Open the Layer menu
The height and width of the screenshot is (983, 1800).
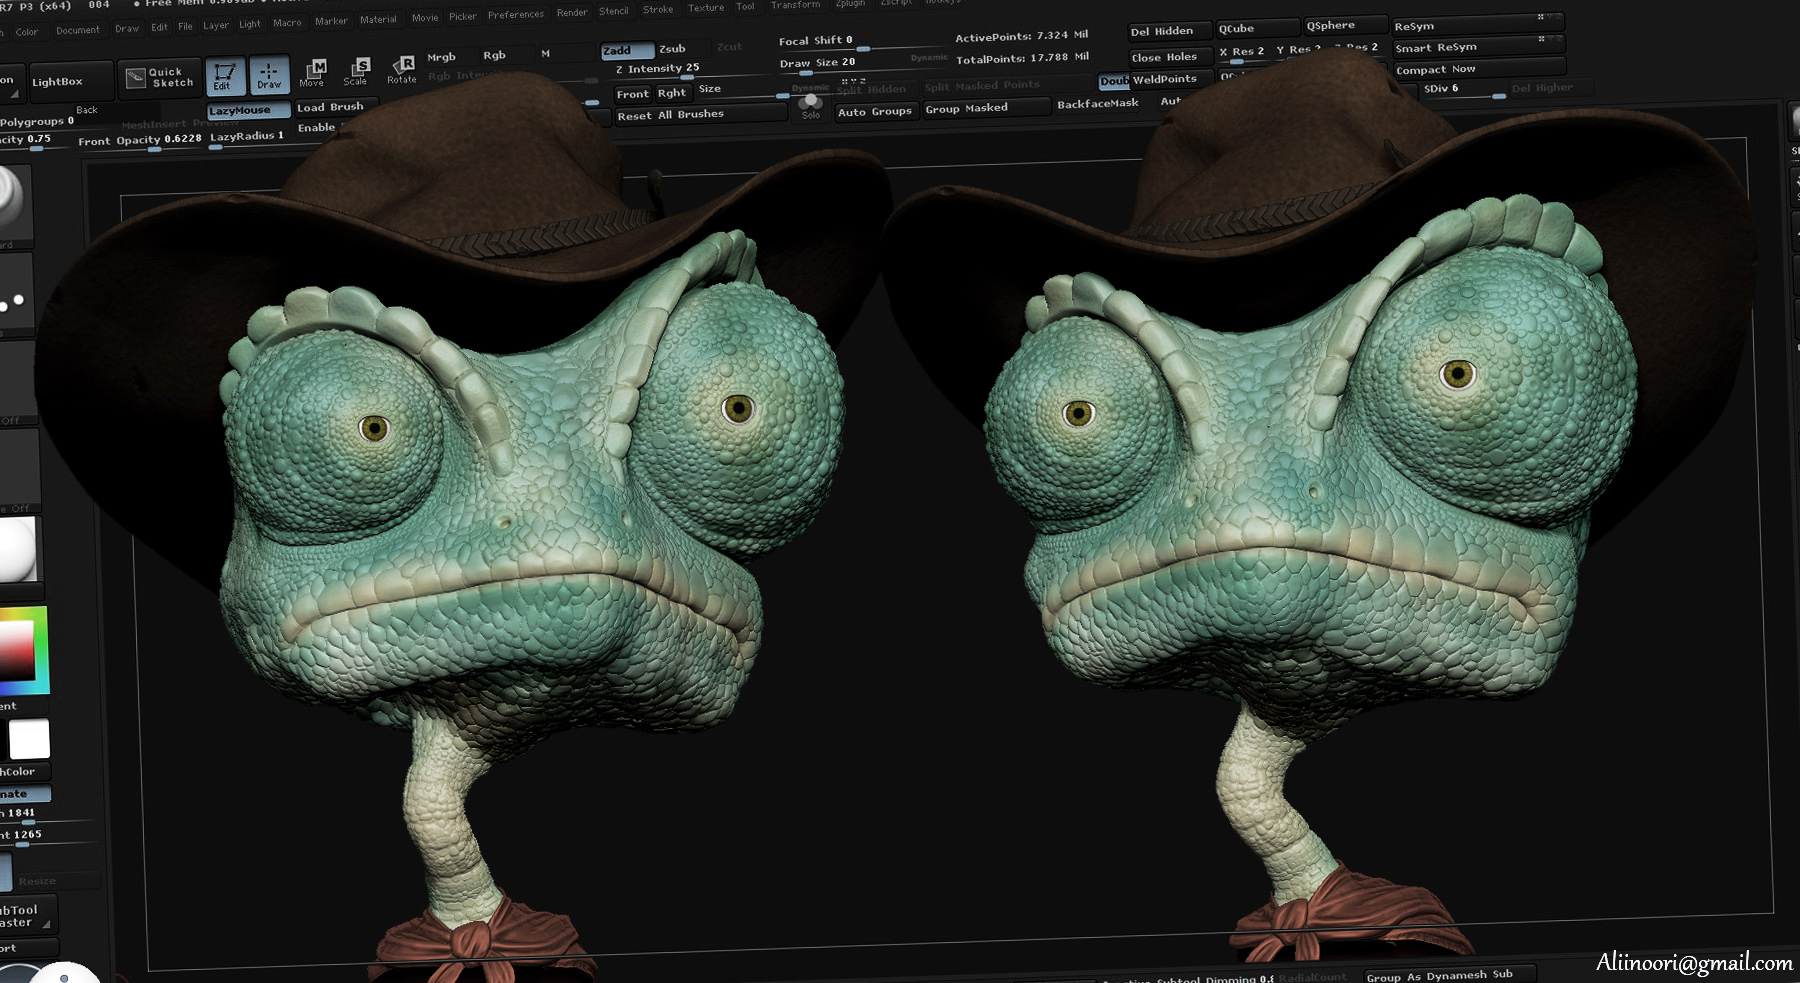pyautogui.click(x=216, y=25)
